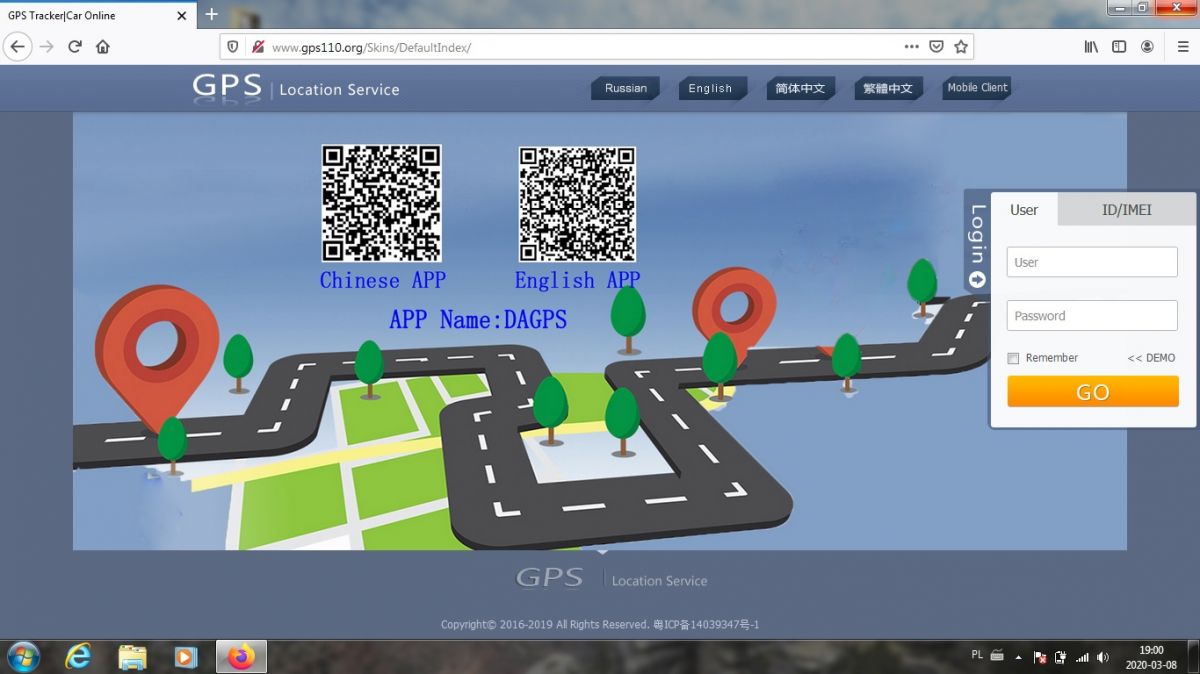Open the page actions three-dot menu

click(911, 47)
